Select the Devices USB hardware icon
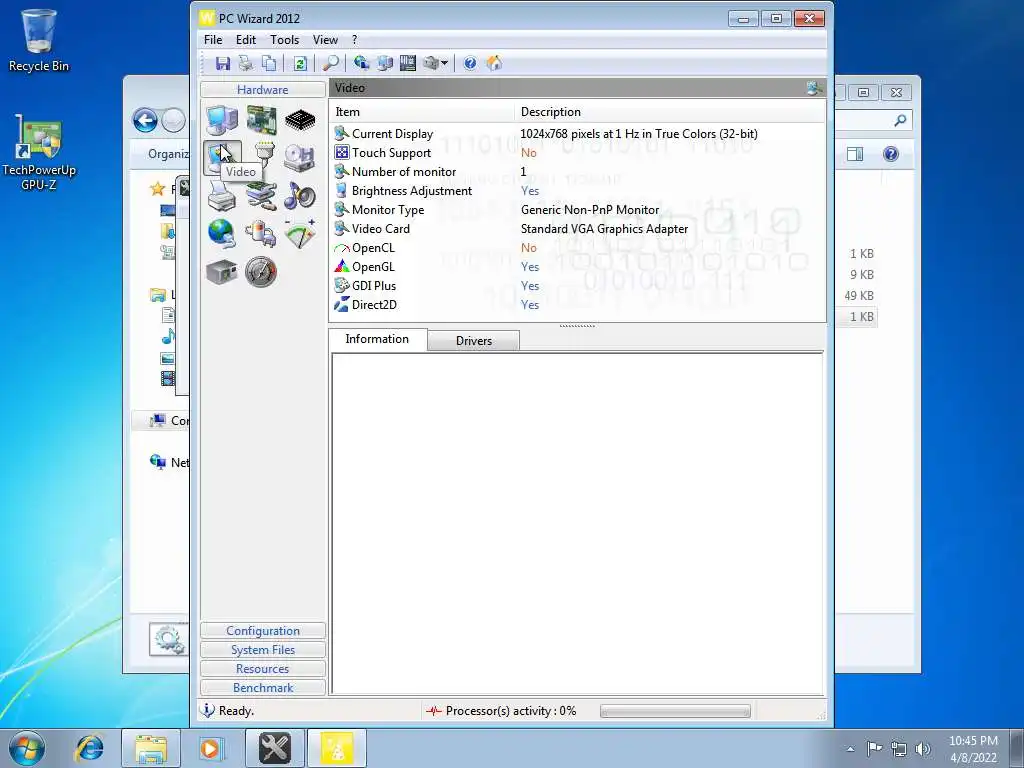1024x768 pixels. pos(261,196)
